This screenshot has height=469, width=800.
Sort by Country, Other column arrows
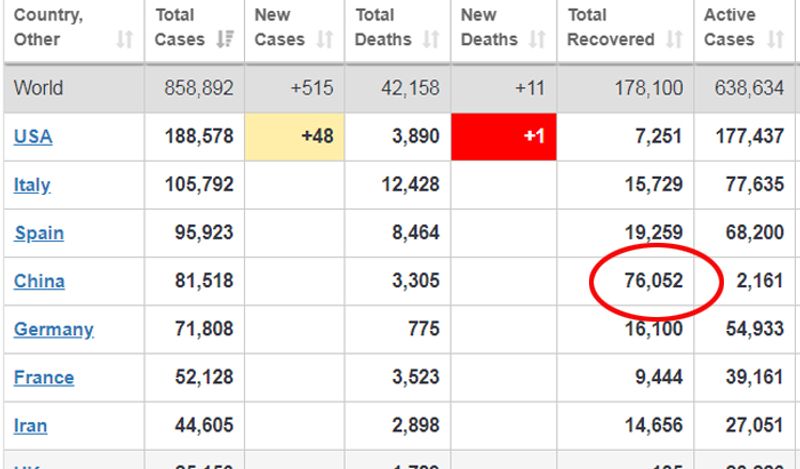pos(124,39)
